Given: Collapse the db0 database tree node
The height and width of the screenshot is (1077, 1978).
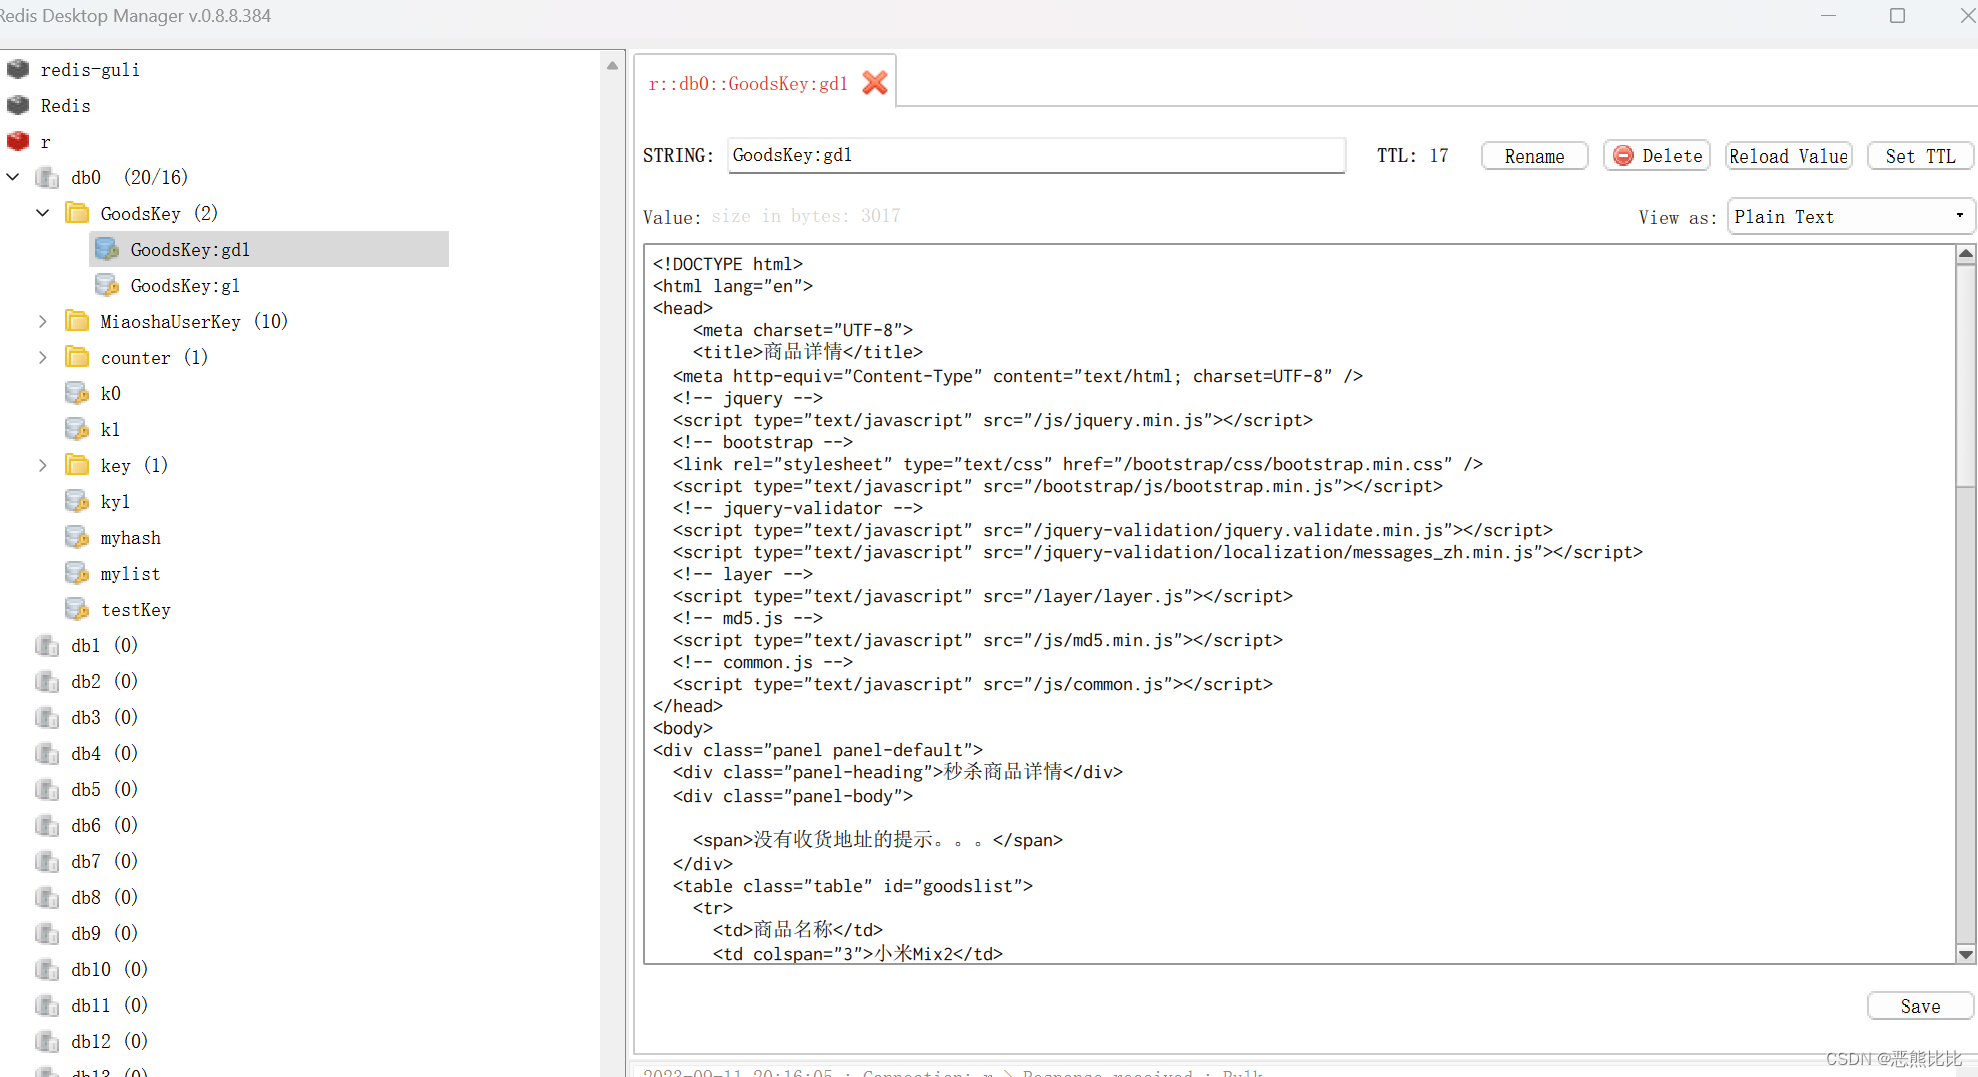Looking at the screenshot, I should (13, 177).
